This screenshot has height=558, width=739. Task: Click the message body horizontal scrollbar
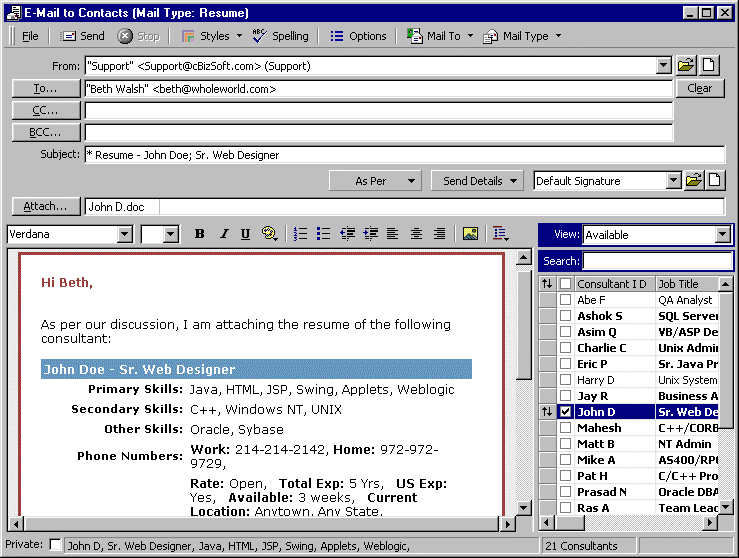point(262,524)
